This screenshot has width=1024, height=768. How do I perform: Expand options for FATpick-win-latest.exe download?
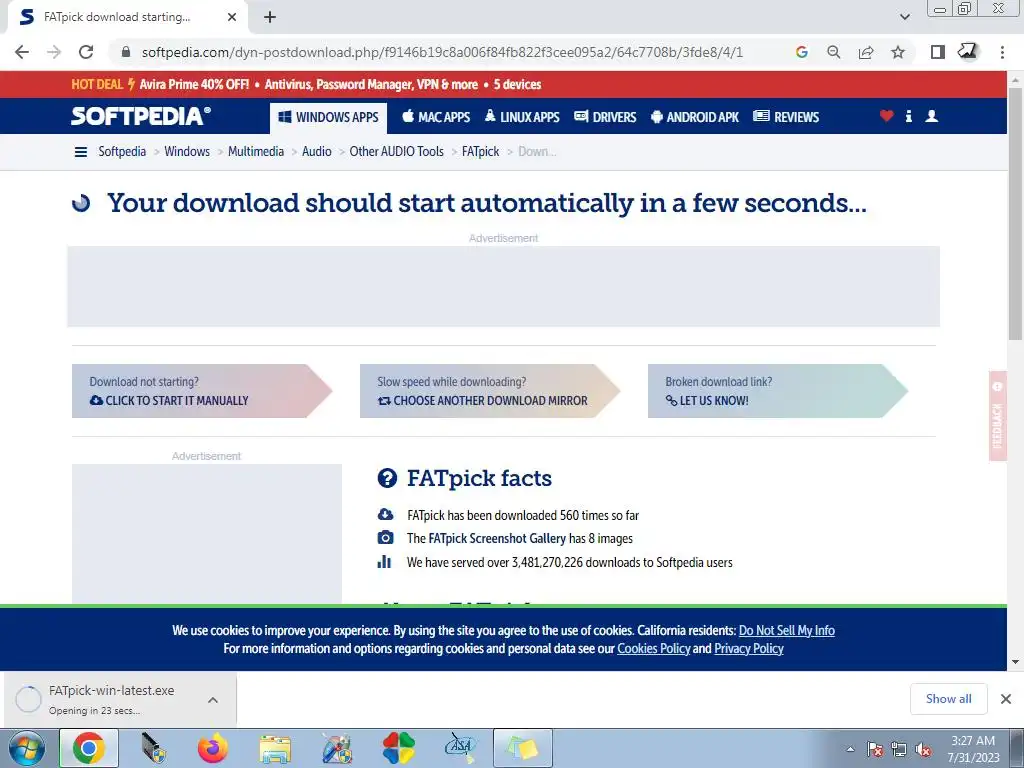tap(213, 700)
